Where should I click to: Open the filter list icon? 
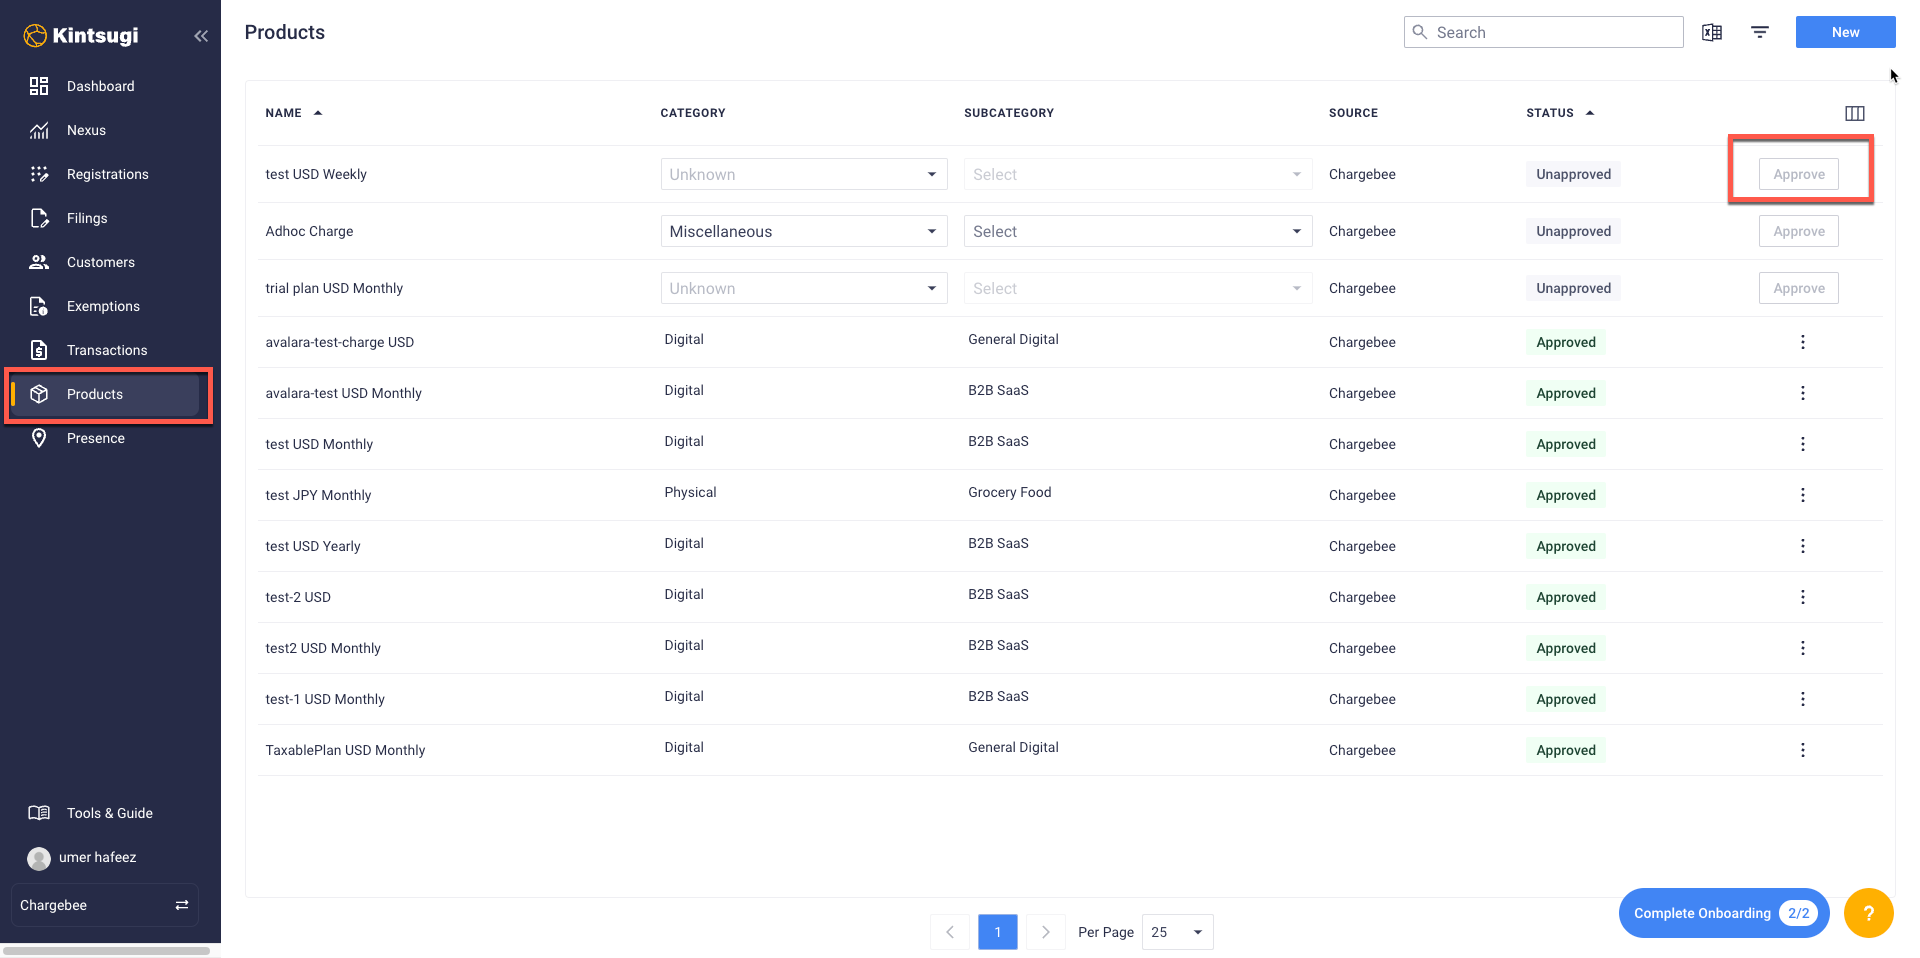point(1760,32)
